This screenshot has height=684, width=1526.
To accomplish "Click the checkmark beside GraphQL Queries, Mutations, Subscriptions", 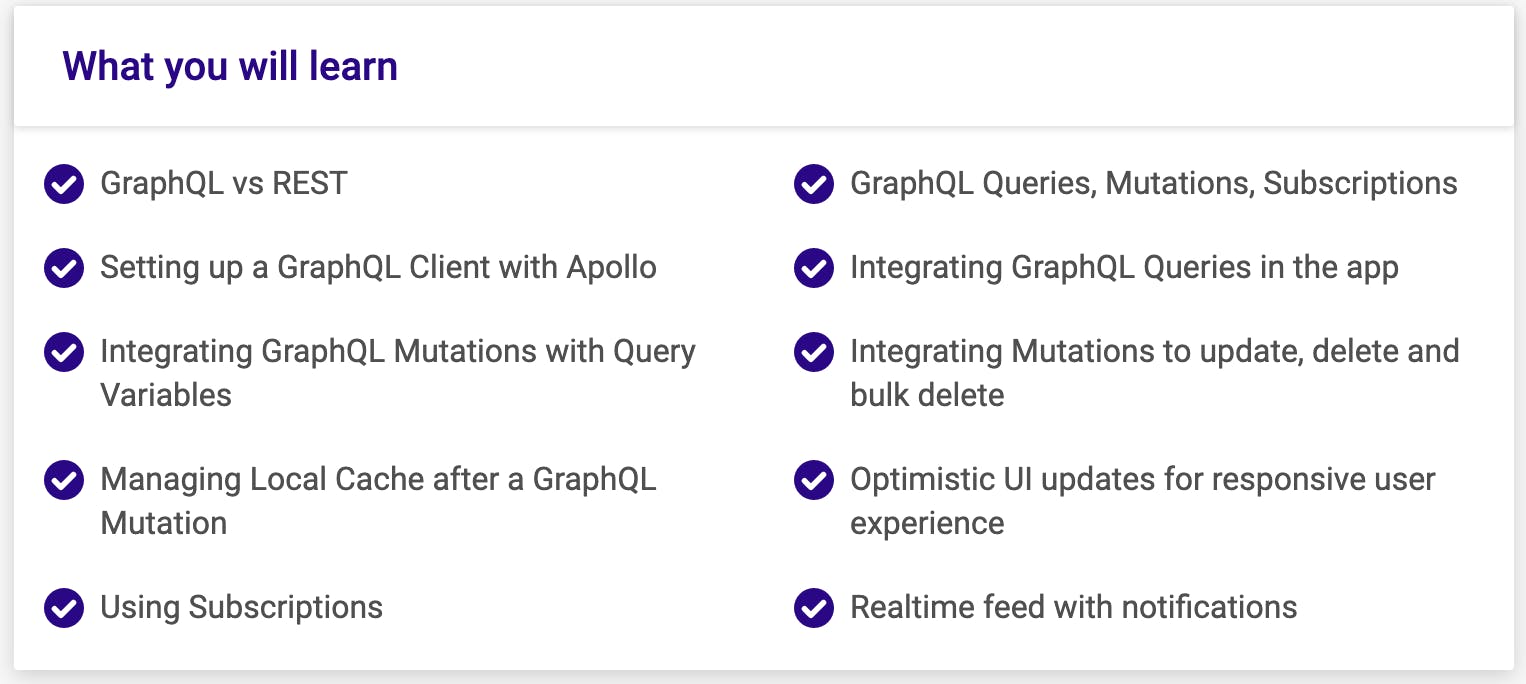I will [814, 184].
